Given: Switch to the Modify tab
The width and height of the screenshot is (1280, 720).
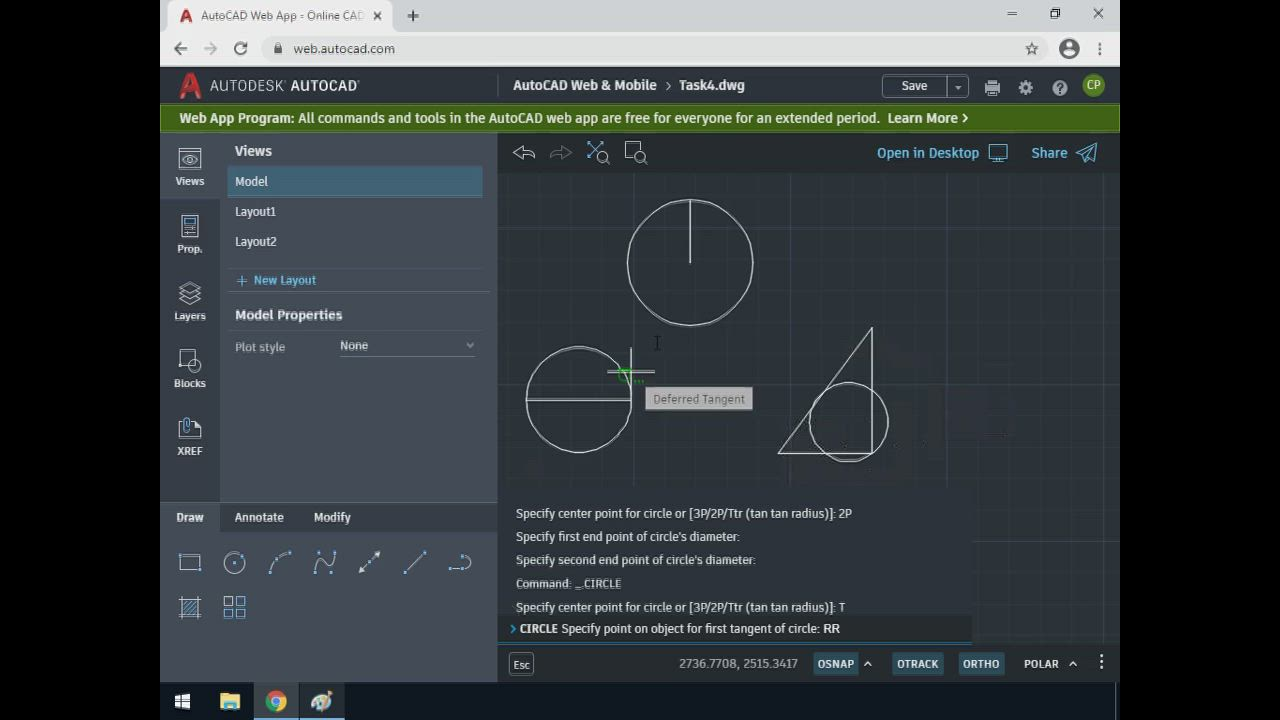Looking at the screenshot, I should coord(332,517).
